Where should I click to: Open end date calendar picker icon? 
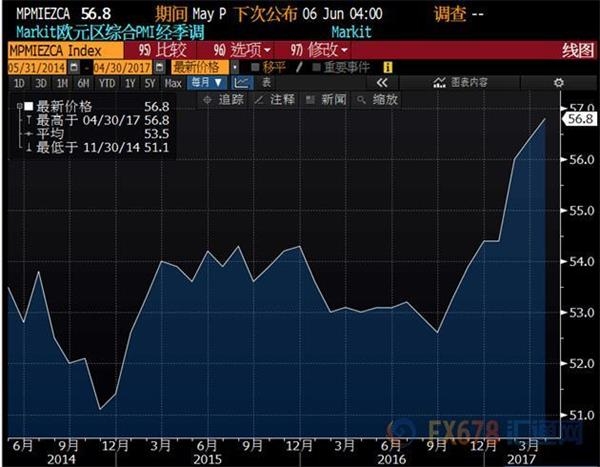[x=160, y=68]
